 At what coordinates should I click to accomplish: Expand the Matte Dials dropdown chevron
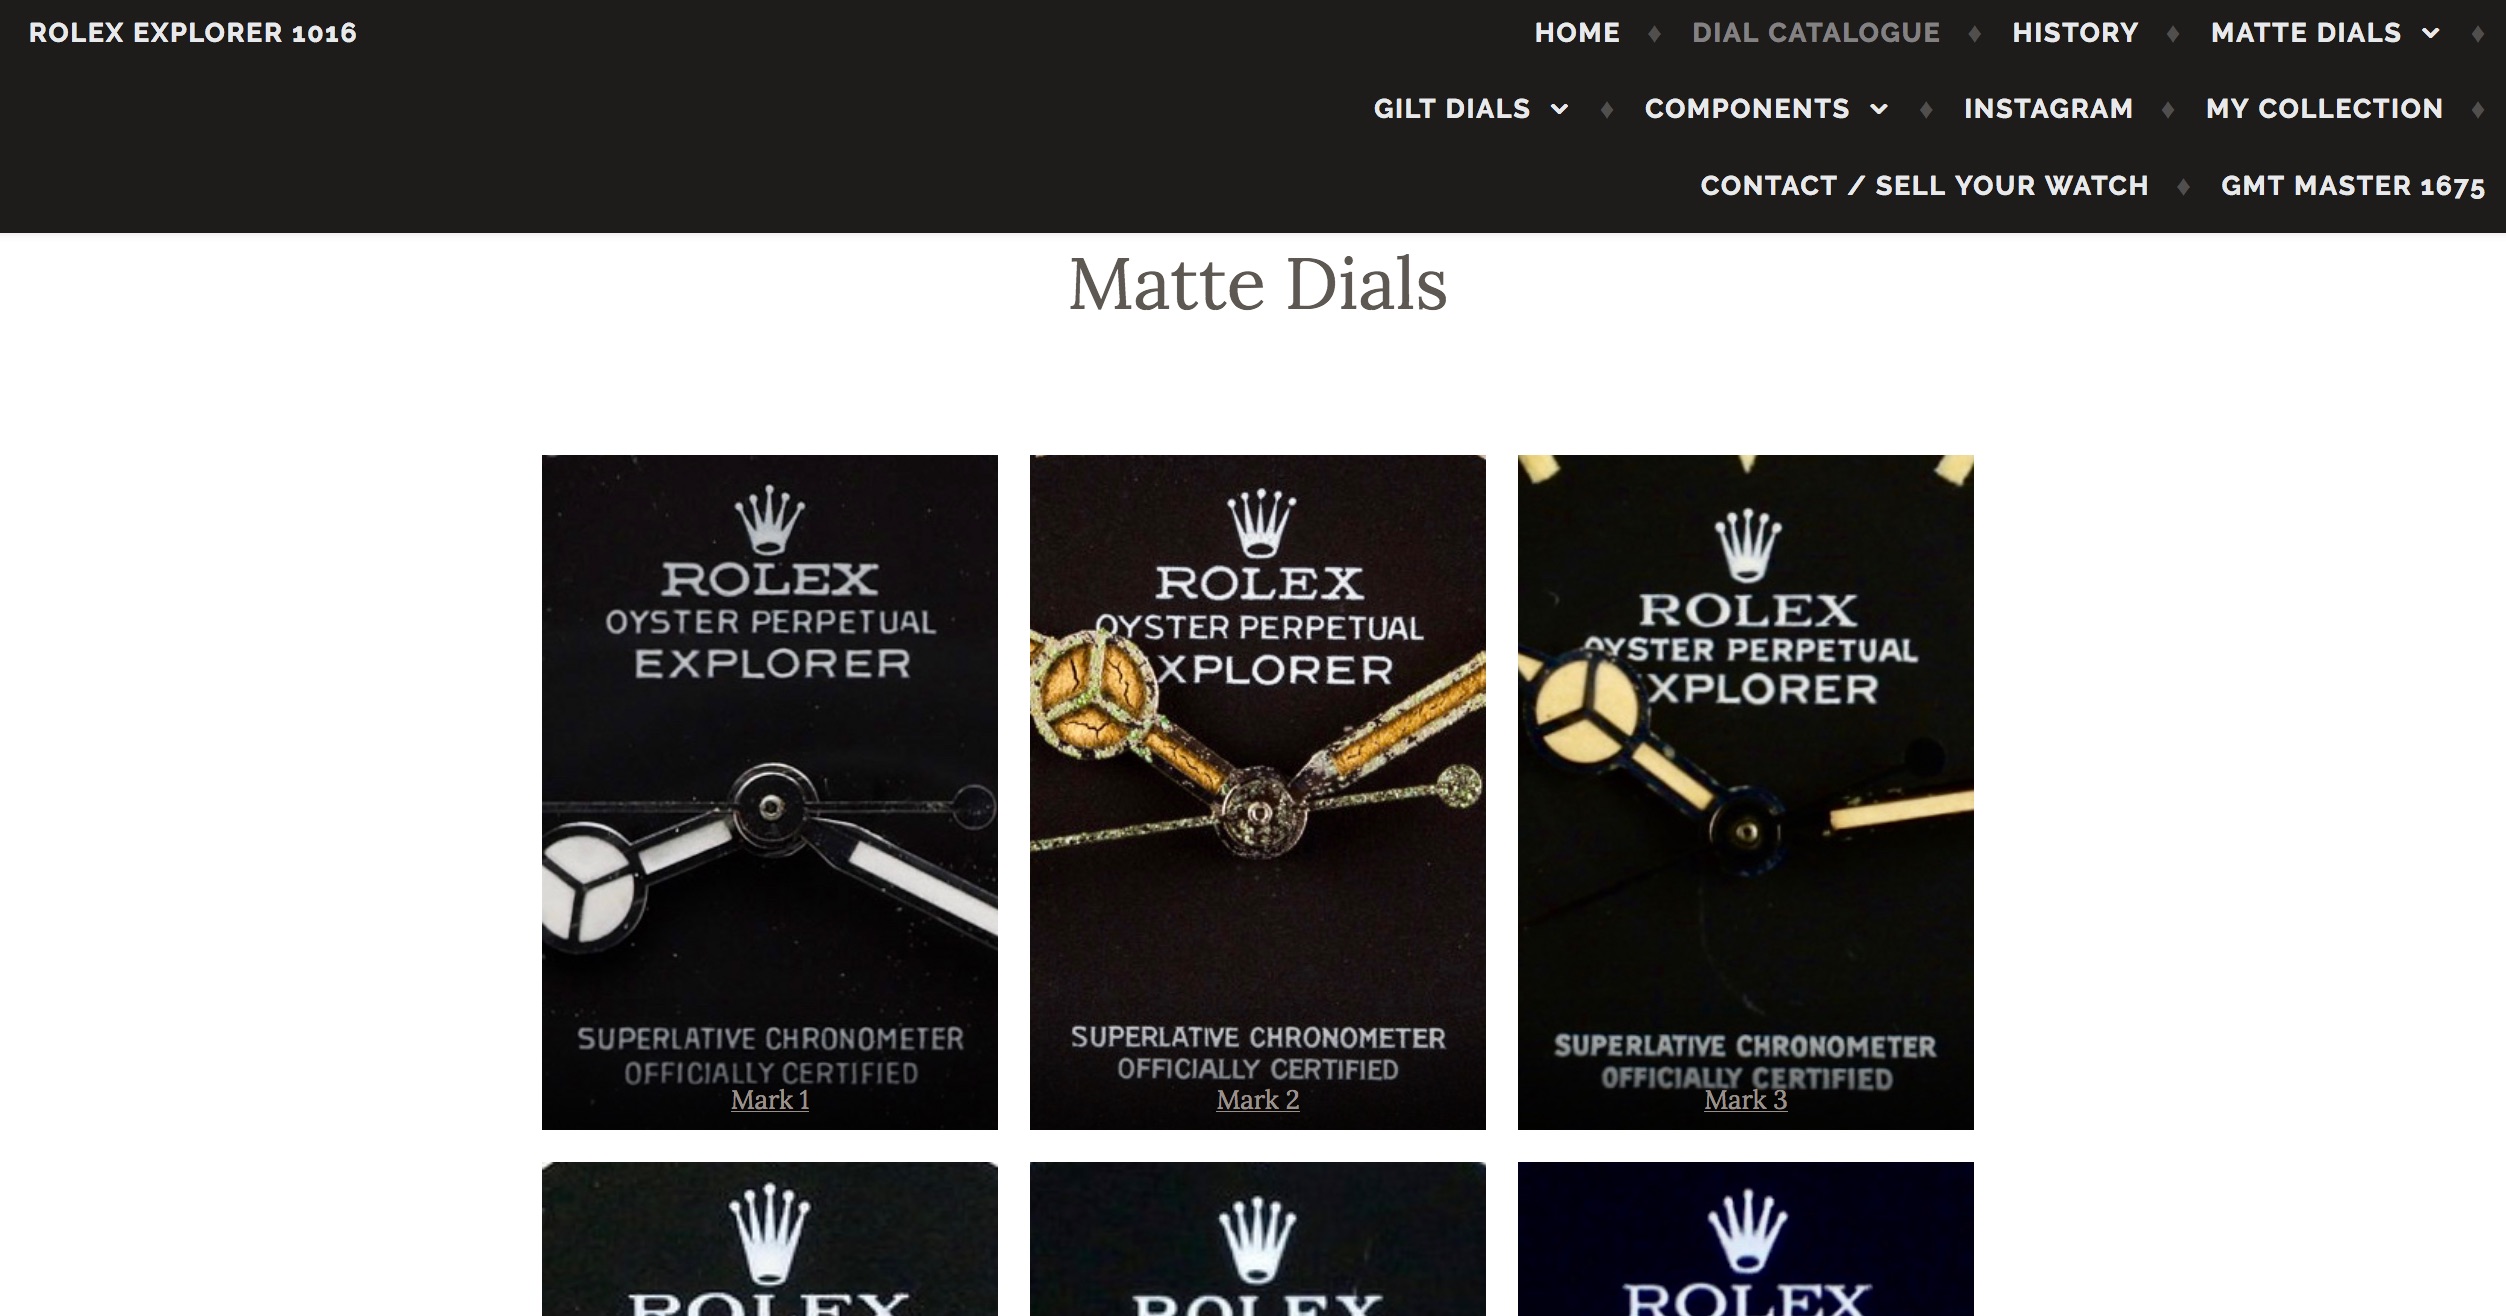click(x=2430, y=33)
